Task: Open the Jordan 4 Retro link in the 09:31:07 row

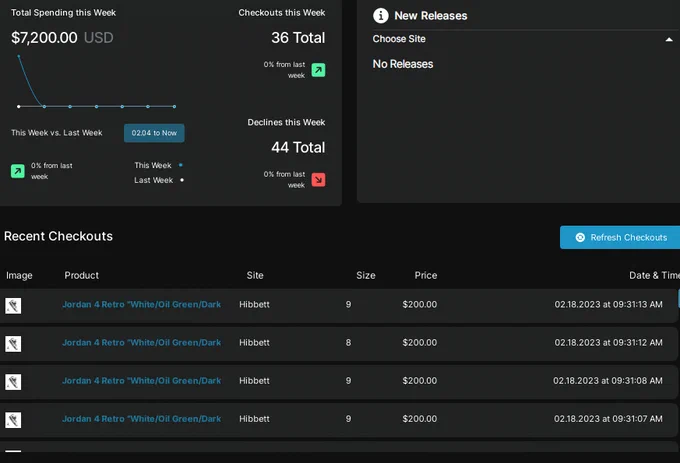Action: (141, 419)
